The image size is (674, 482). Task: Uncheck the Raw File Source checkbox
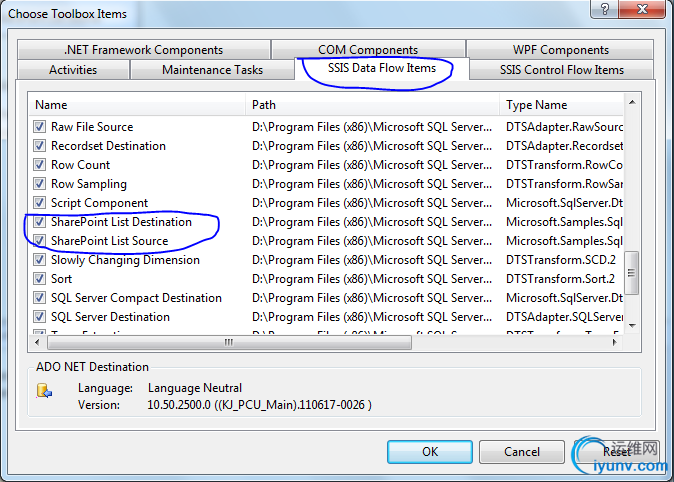click(40, 127)
